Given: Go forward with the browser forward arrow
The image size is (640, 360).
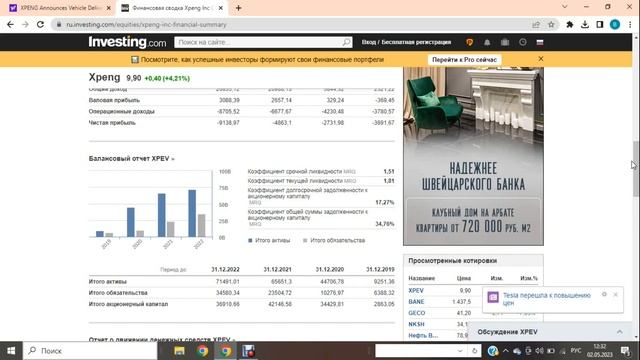Looking at the screenshot, I should tap(25, 24).
